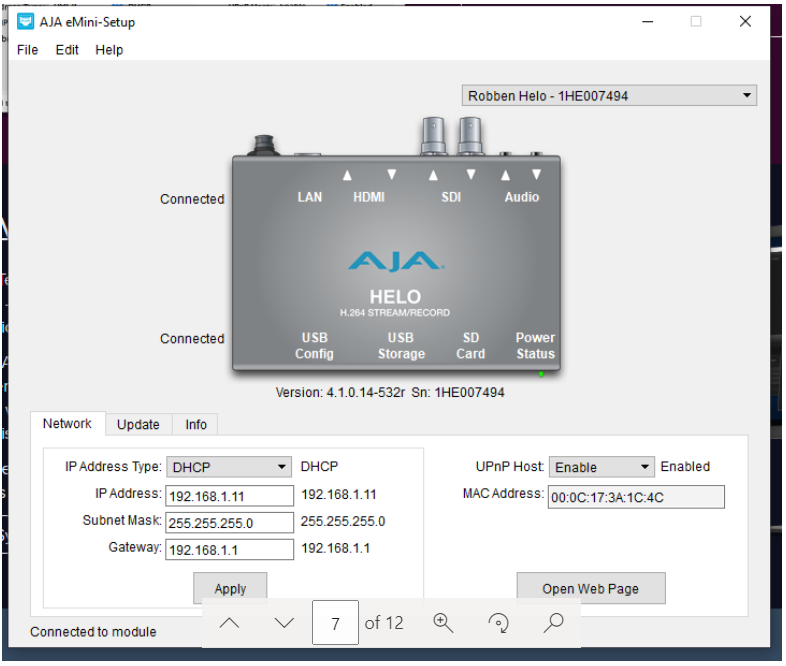Switch to the Info tab
Image resolution: width=786 pixels, height=666 pixels.
195,424
